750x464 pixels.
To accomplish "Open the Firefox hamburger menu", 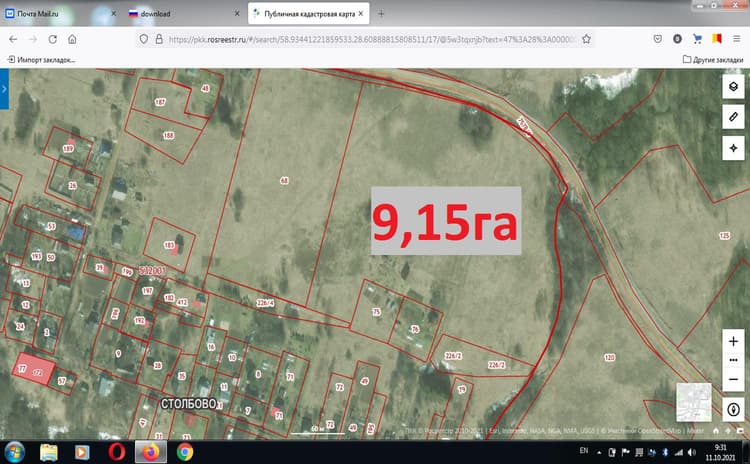I will (737, 39).
